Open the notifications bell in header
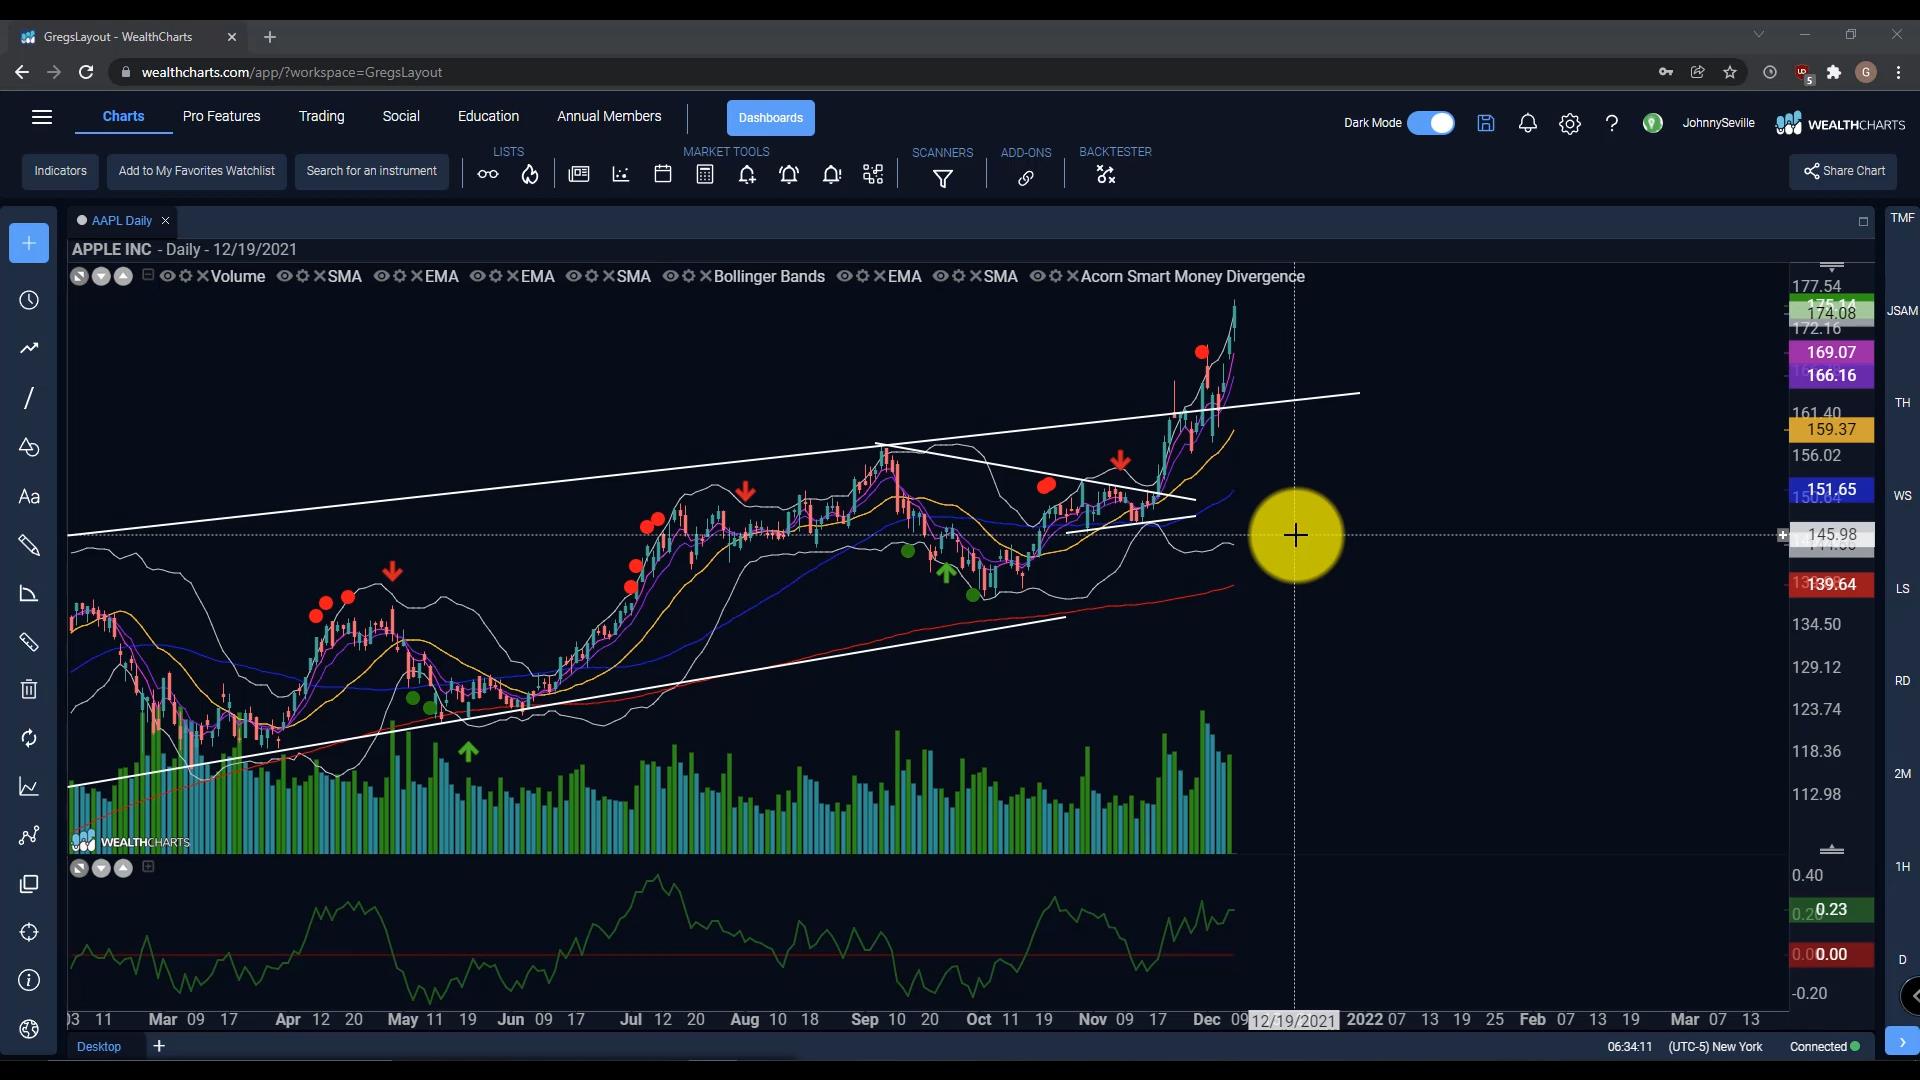Screen dimensions: 1920x1080 [x=1528, y=123]
